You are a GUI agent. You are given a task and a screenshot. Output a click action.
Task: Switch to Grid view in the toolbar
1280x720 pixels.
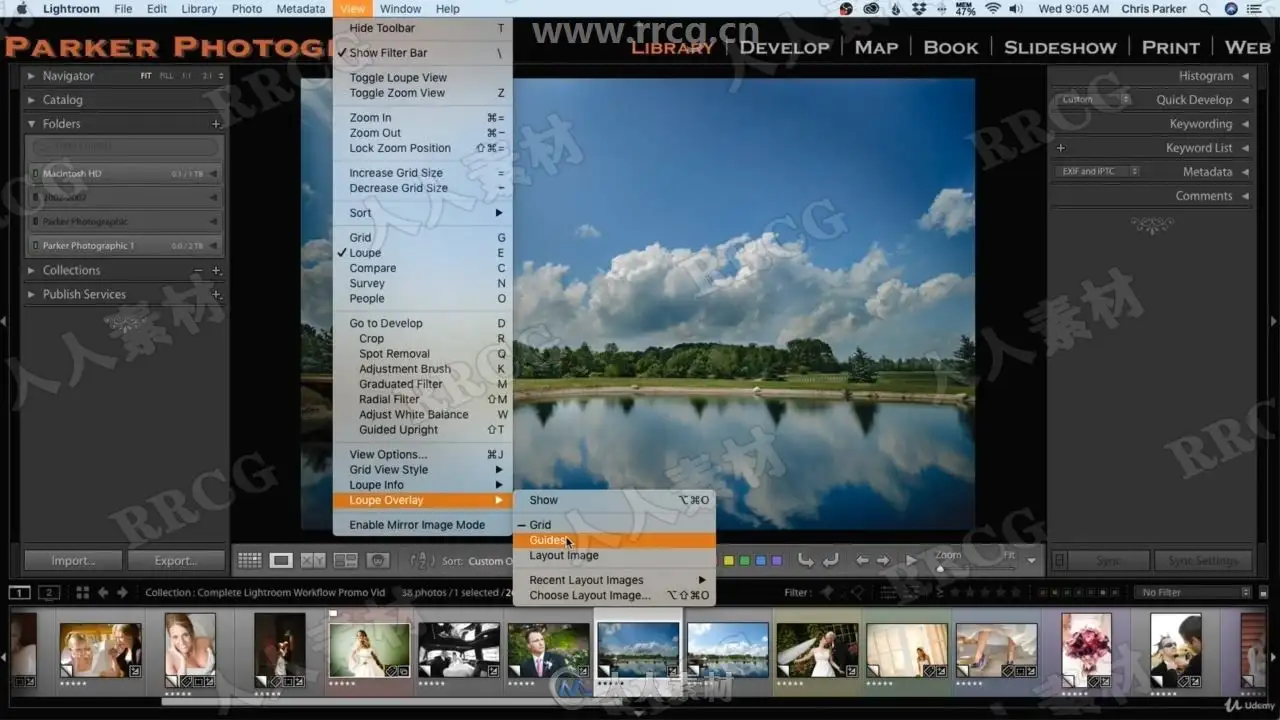click(x=250, y=561)
